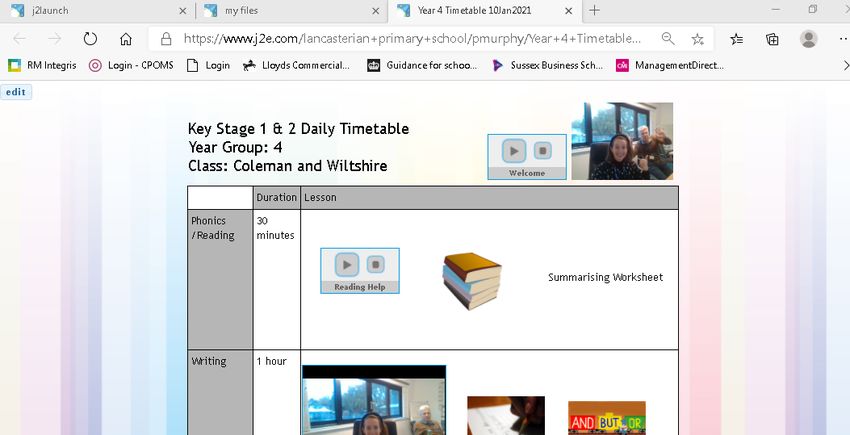Open the Collections icon

pos(772,39)
